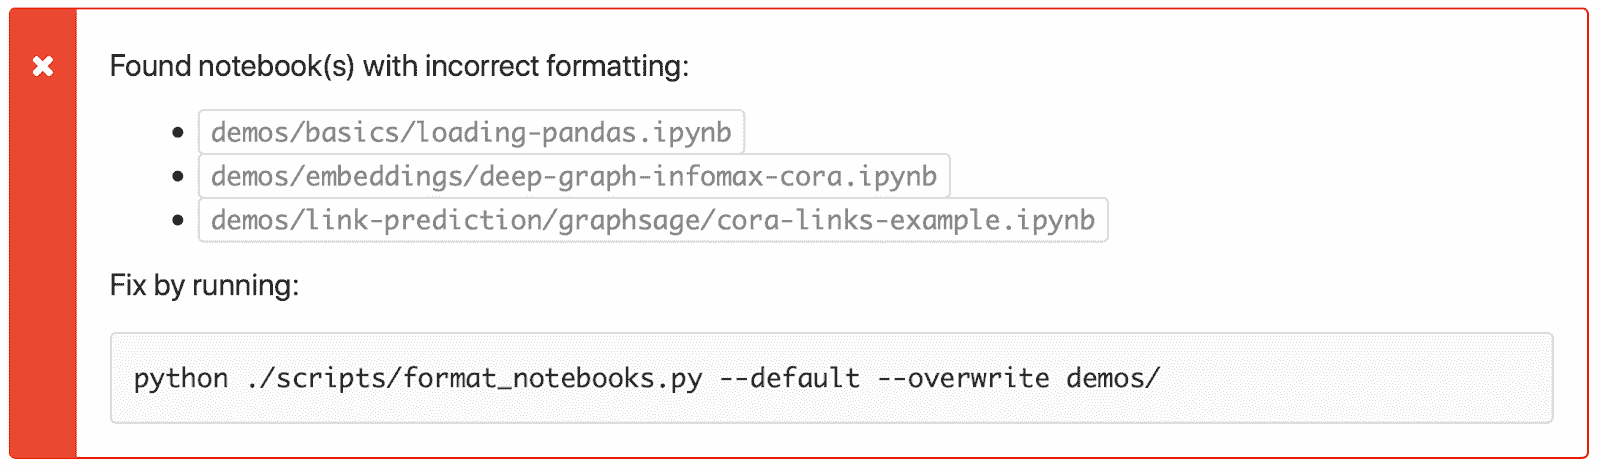Select the cora-links-example.ipynb file path
Image resolution: width=1600 pixels, height=467 pixels.
[x=652, y=220]
